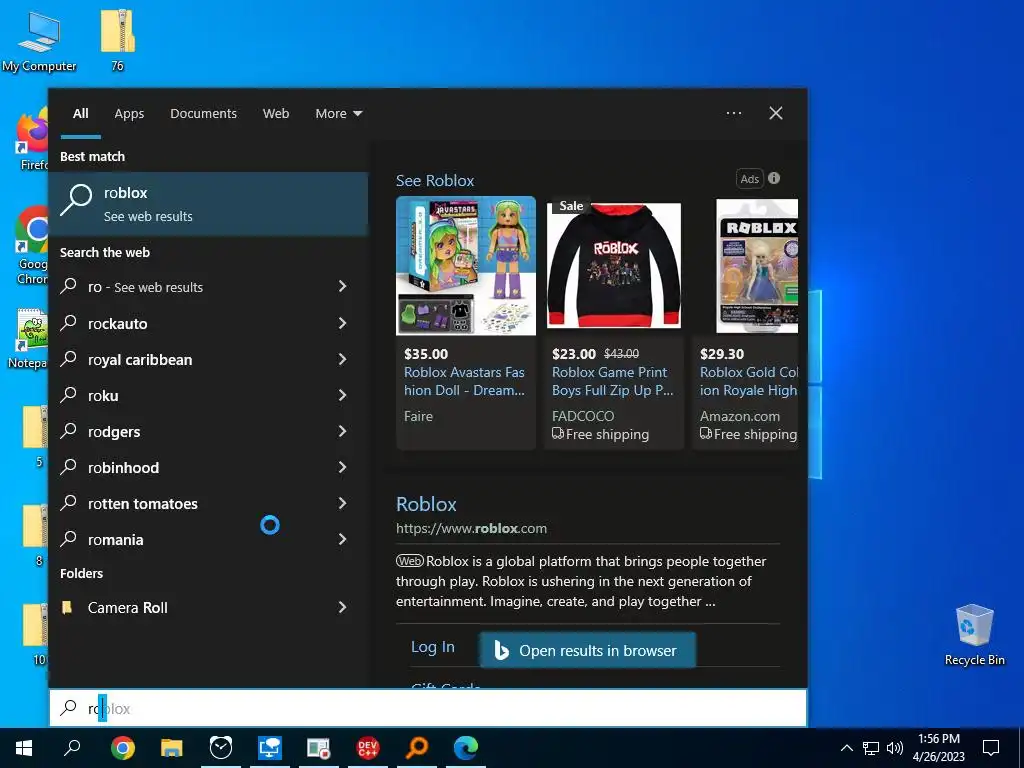Open the Roblox website title link
The image size is (1024, 768).
(x=426, y=504)
